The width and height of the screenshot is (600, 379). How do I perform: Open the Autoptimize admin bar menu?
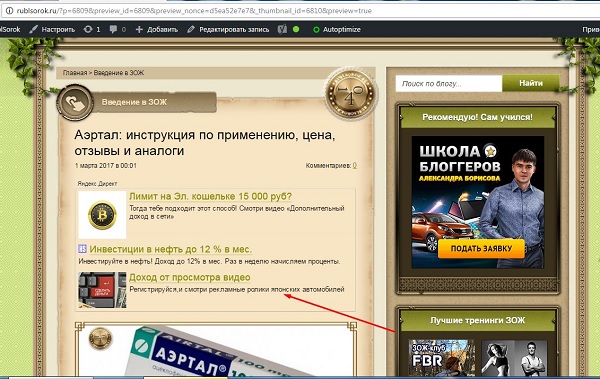click(337, 29)
